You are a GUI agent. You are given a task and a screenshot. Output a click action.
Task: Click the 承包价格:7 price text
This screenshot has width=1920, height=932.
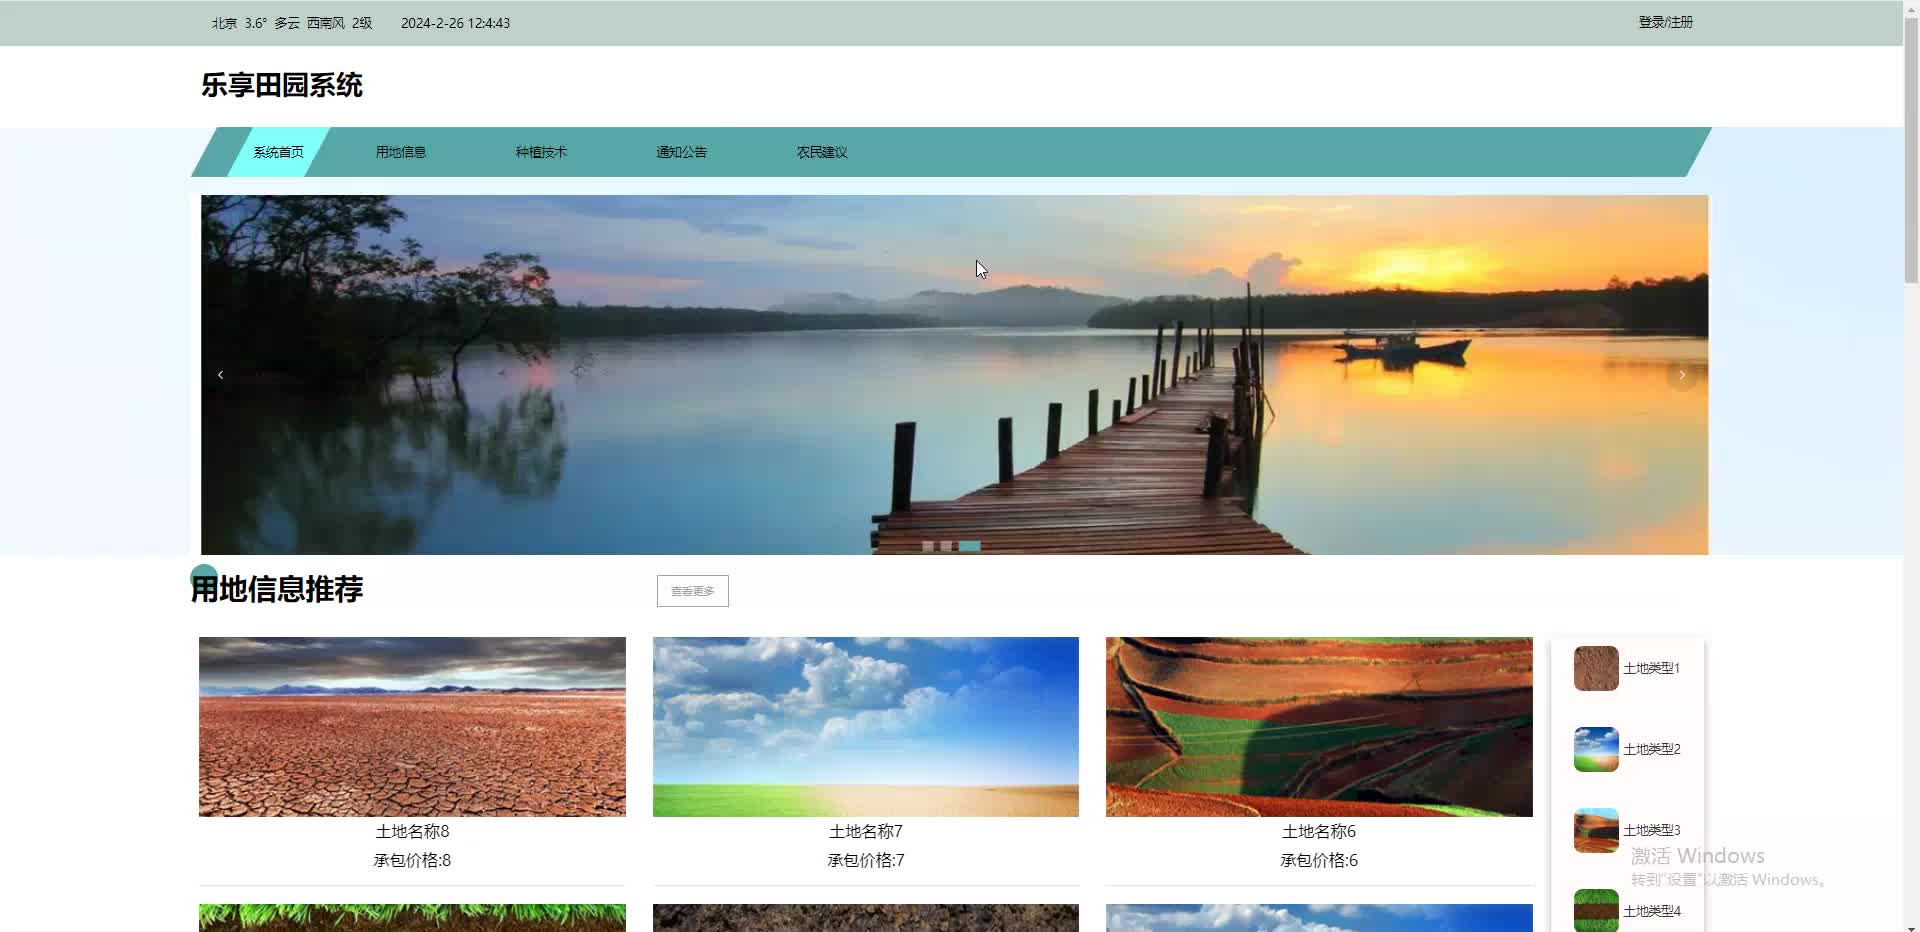[x=866, y=860]
